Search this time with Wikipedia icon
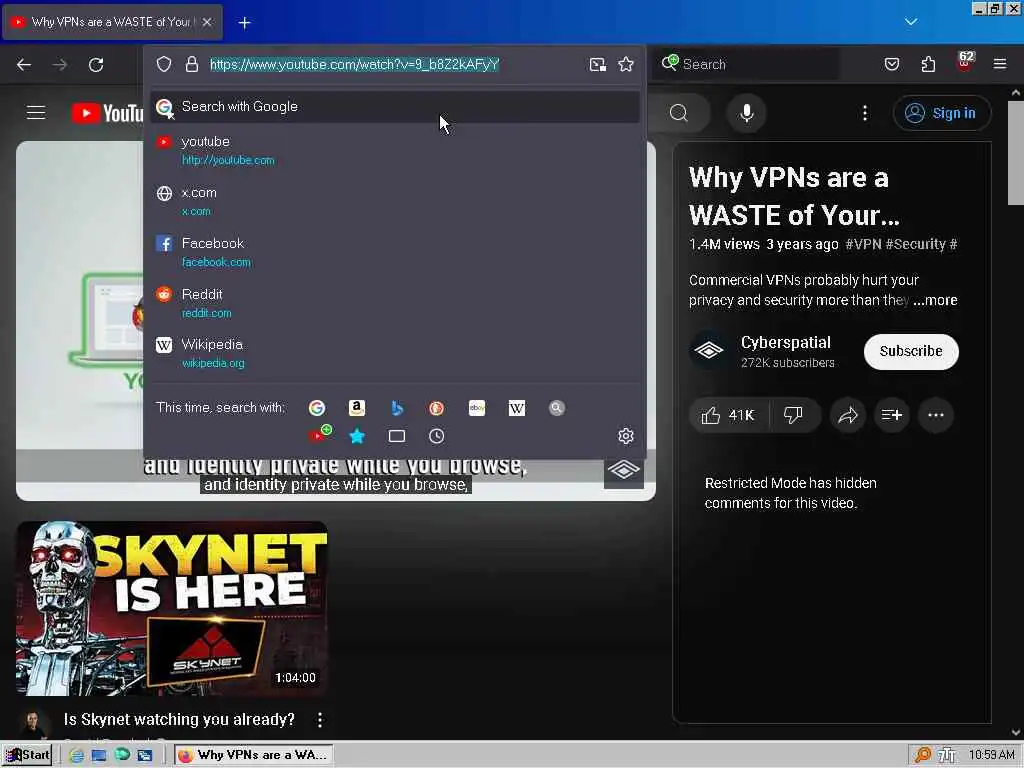 pos(517,408)
